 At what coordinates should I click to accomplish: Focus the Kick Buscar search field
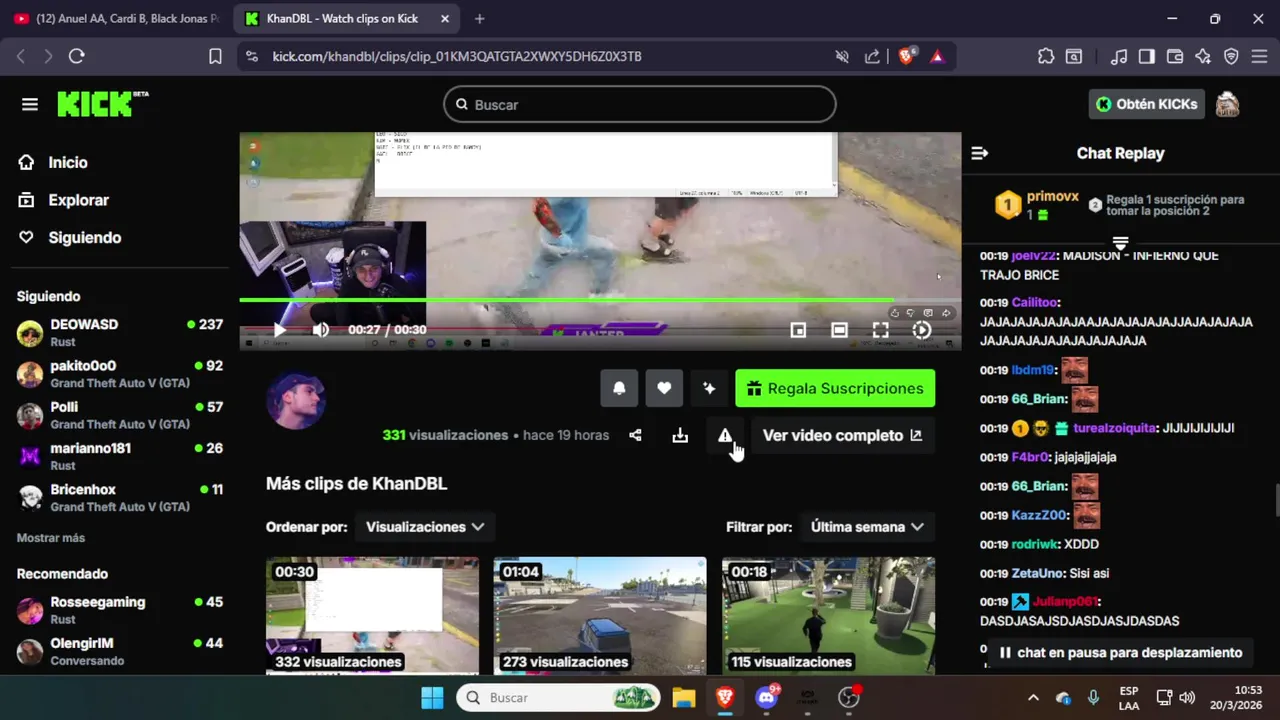(640, 104)
